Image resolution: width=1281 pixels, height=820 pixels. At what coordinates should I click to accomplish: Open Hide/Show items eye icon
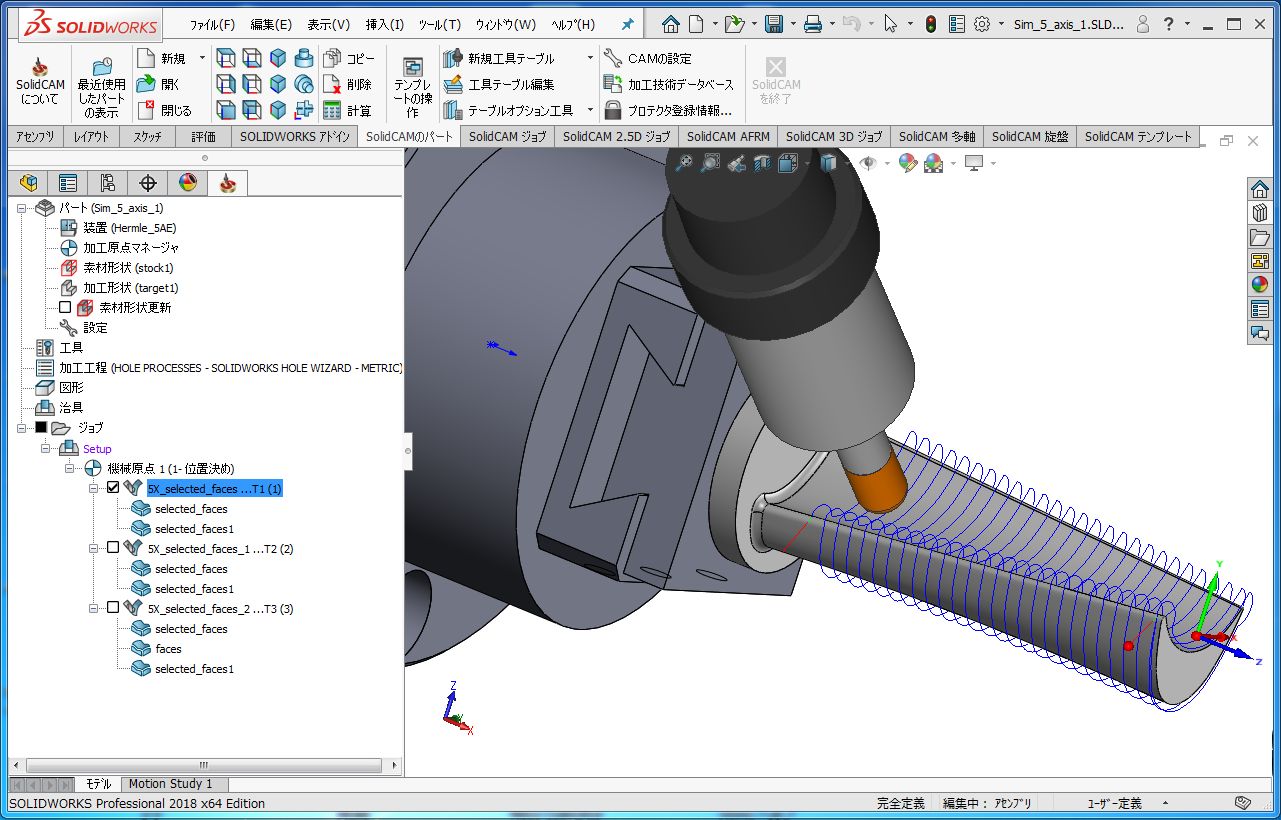tap(868, 162)
